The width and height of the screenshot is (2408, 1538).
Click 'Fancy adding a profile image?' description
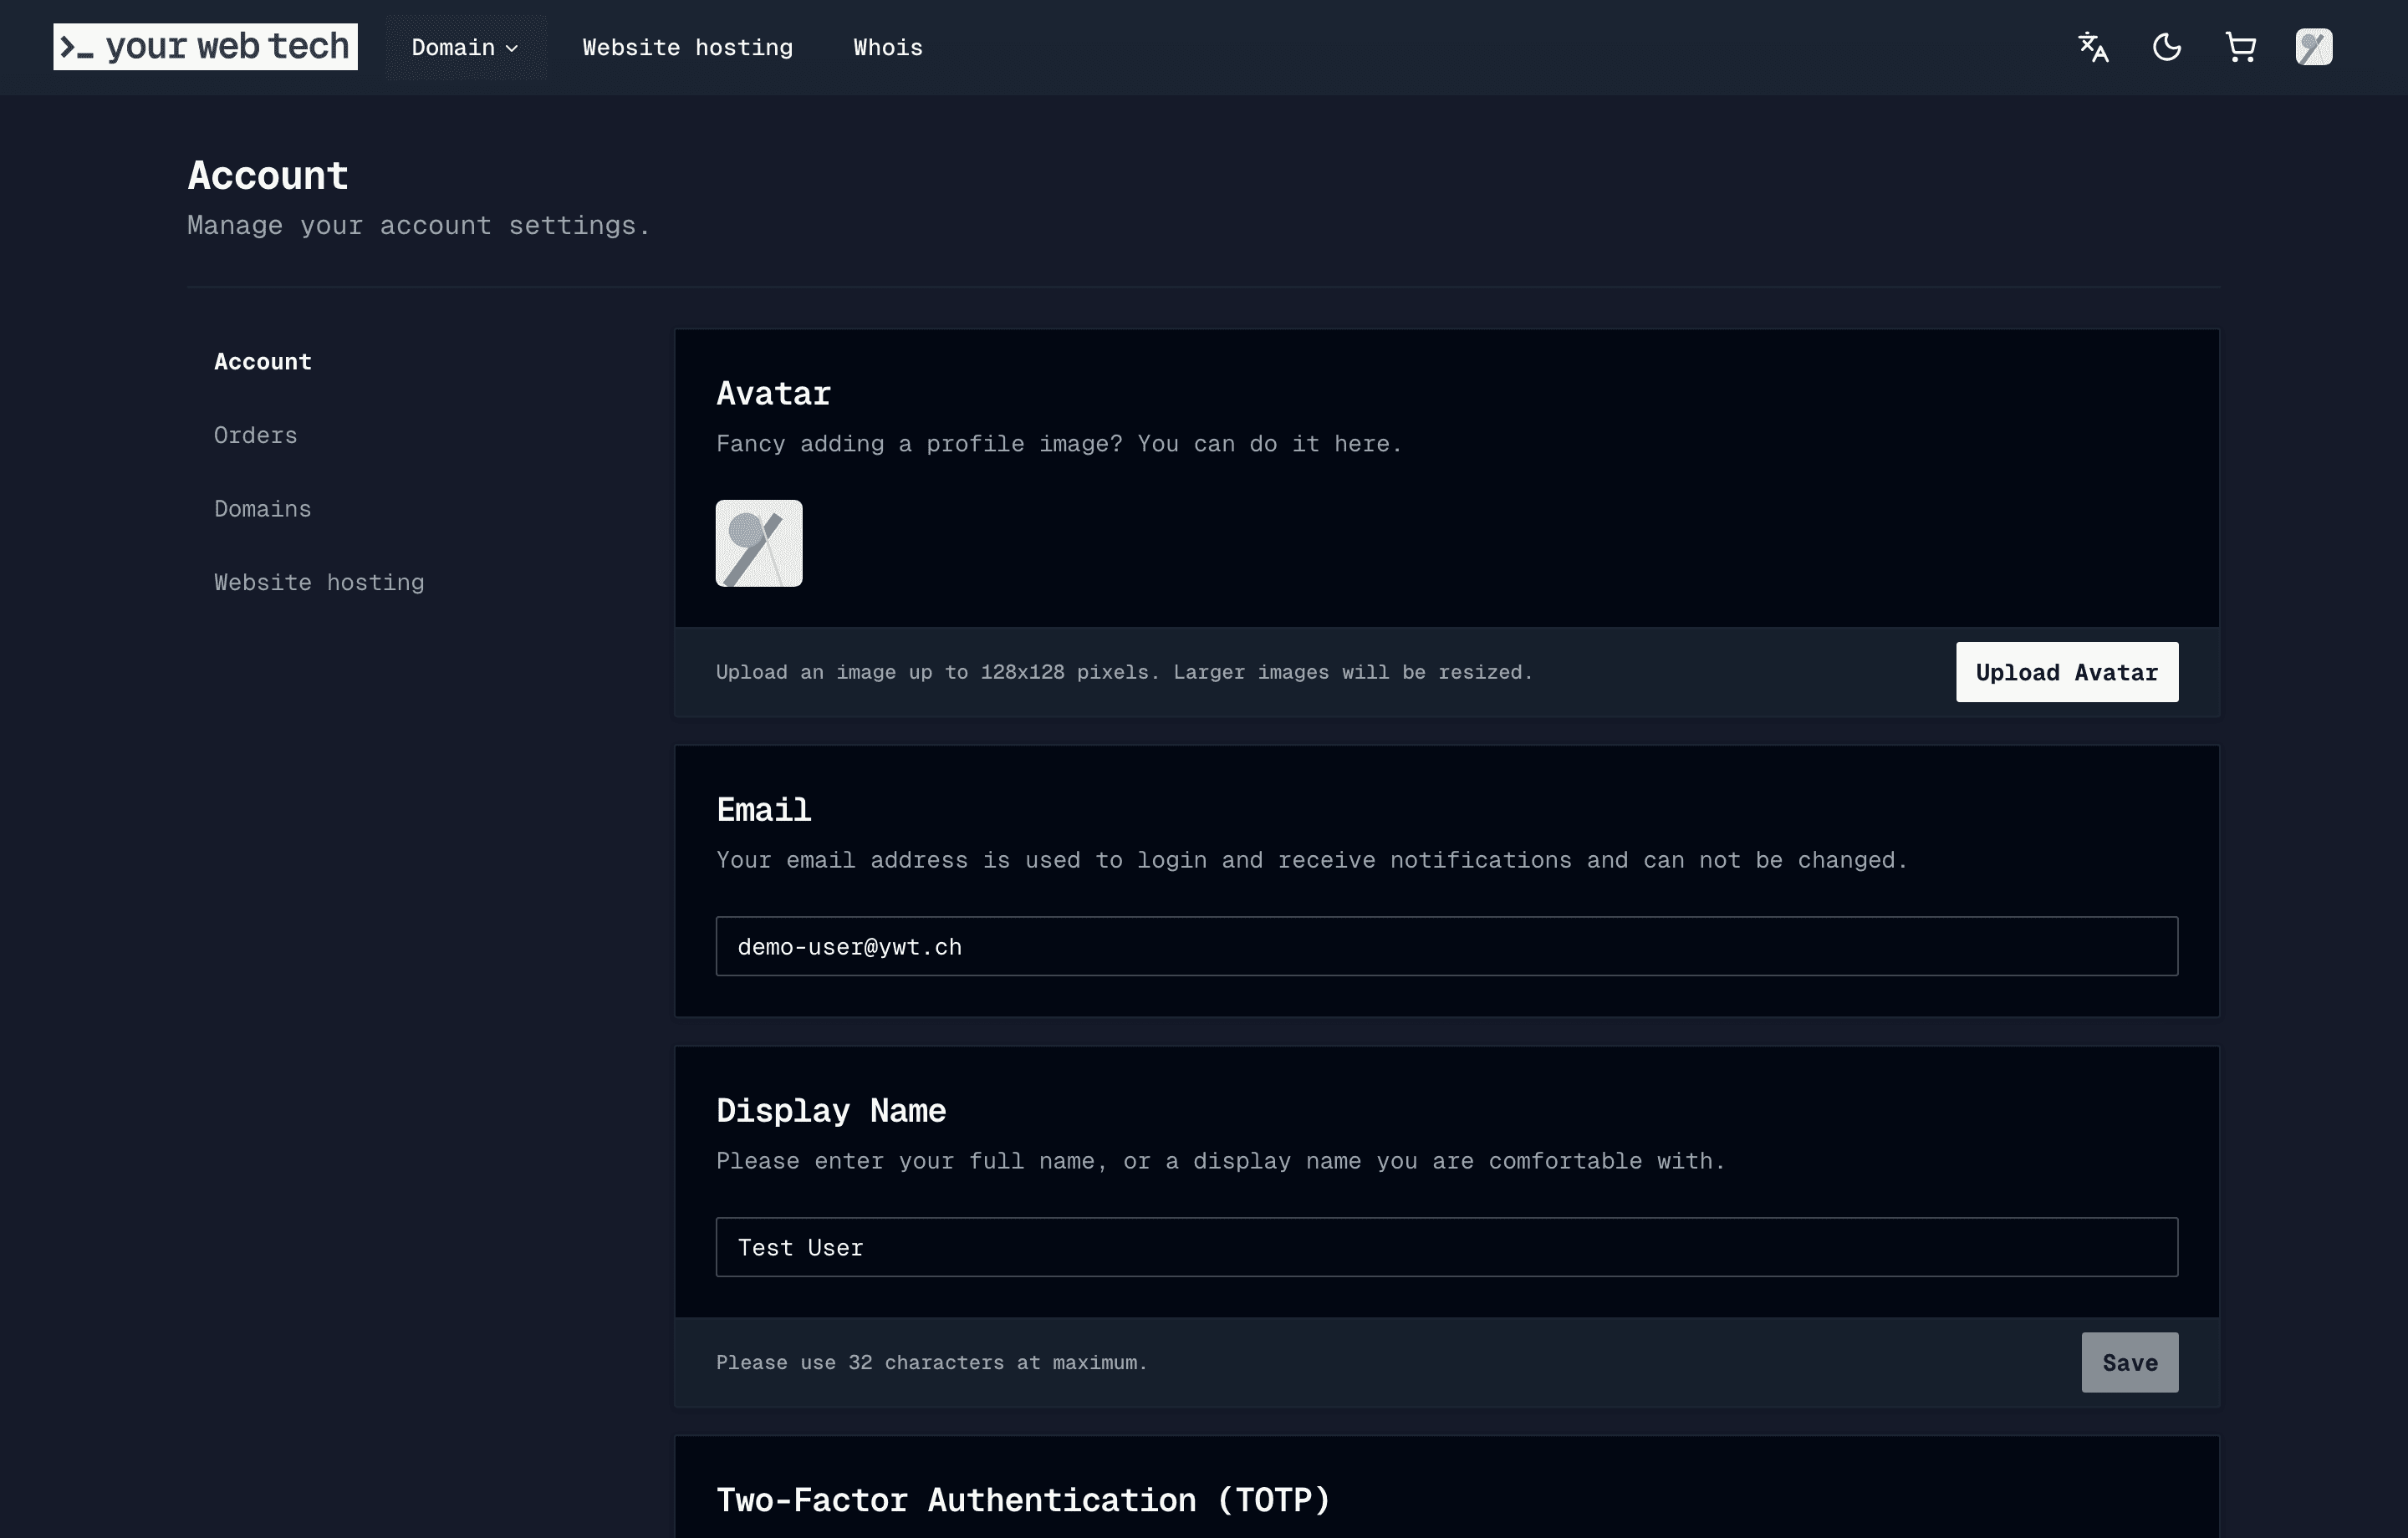(1059, 443)
